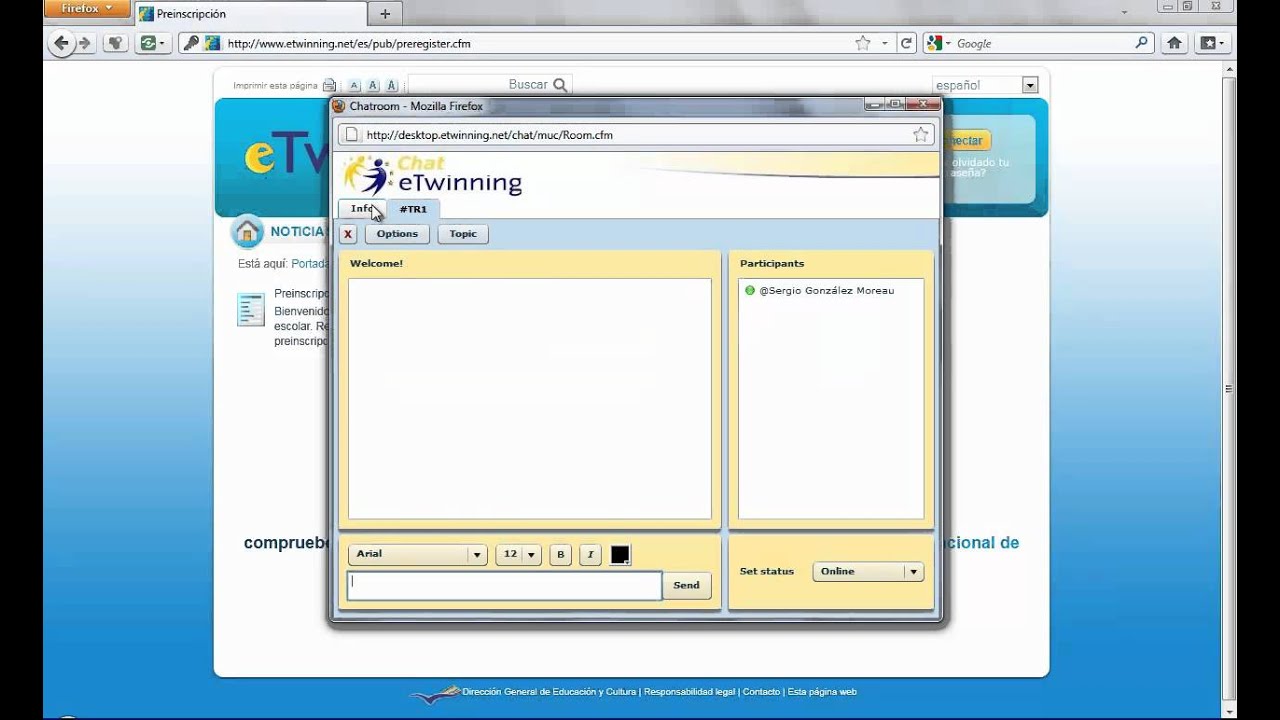Click the key icon in the address bar
Viewport: 1280px width, 720px height.
[x=191, y=43]
